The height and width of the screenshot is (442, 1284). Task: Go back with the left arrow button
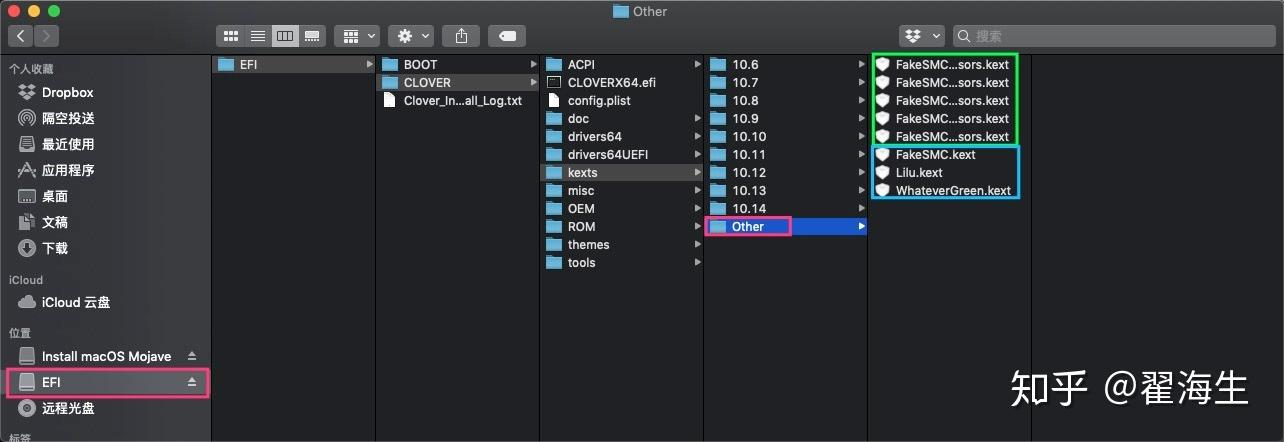21,36
